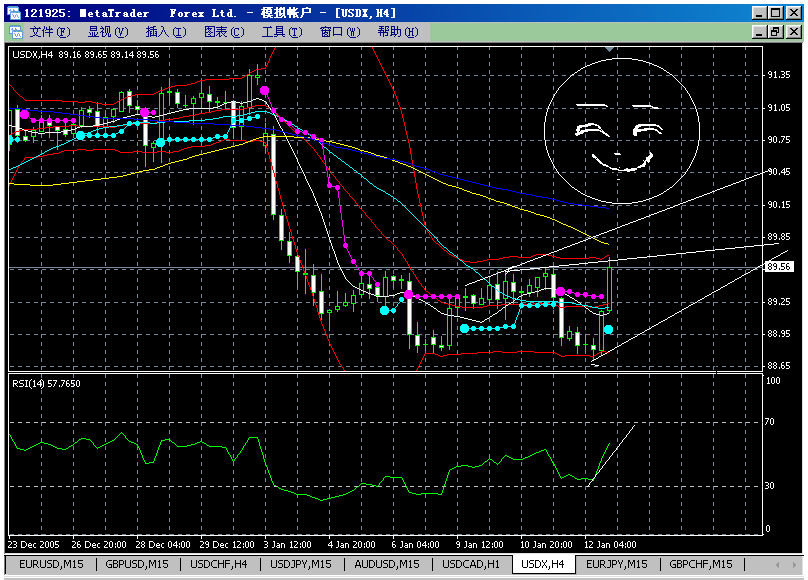Image resolution: width=808 pixels, height=580 pixels.
Task: Open the 窗口(W) window menu
Action: coord(340,32)
